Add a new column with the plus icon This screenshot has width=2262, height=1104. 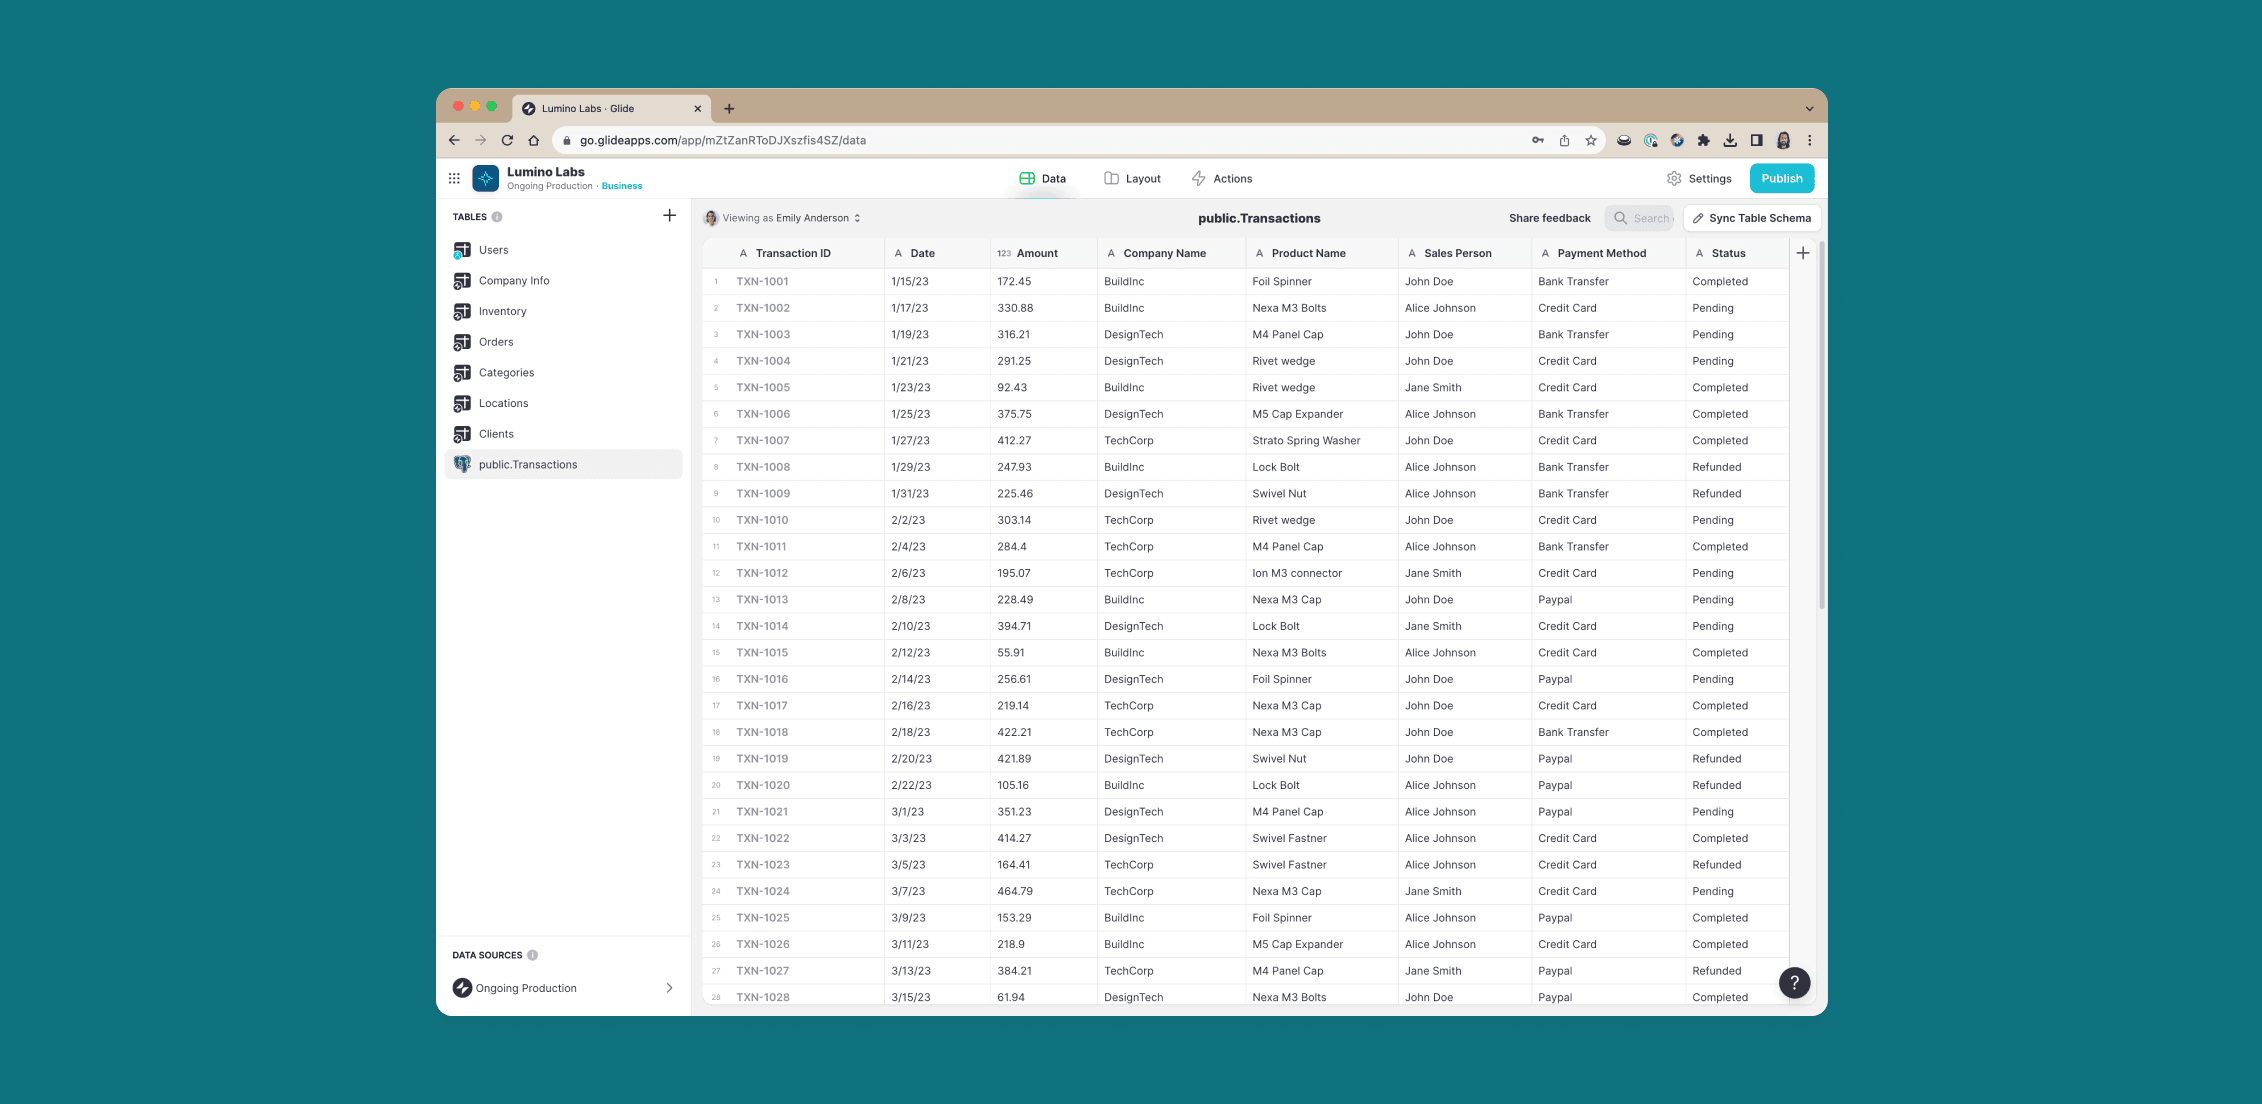point(1803,253)
